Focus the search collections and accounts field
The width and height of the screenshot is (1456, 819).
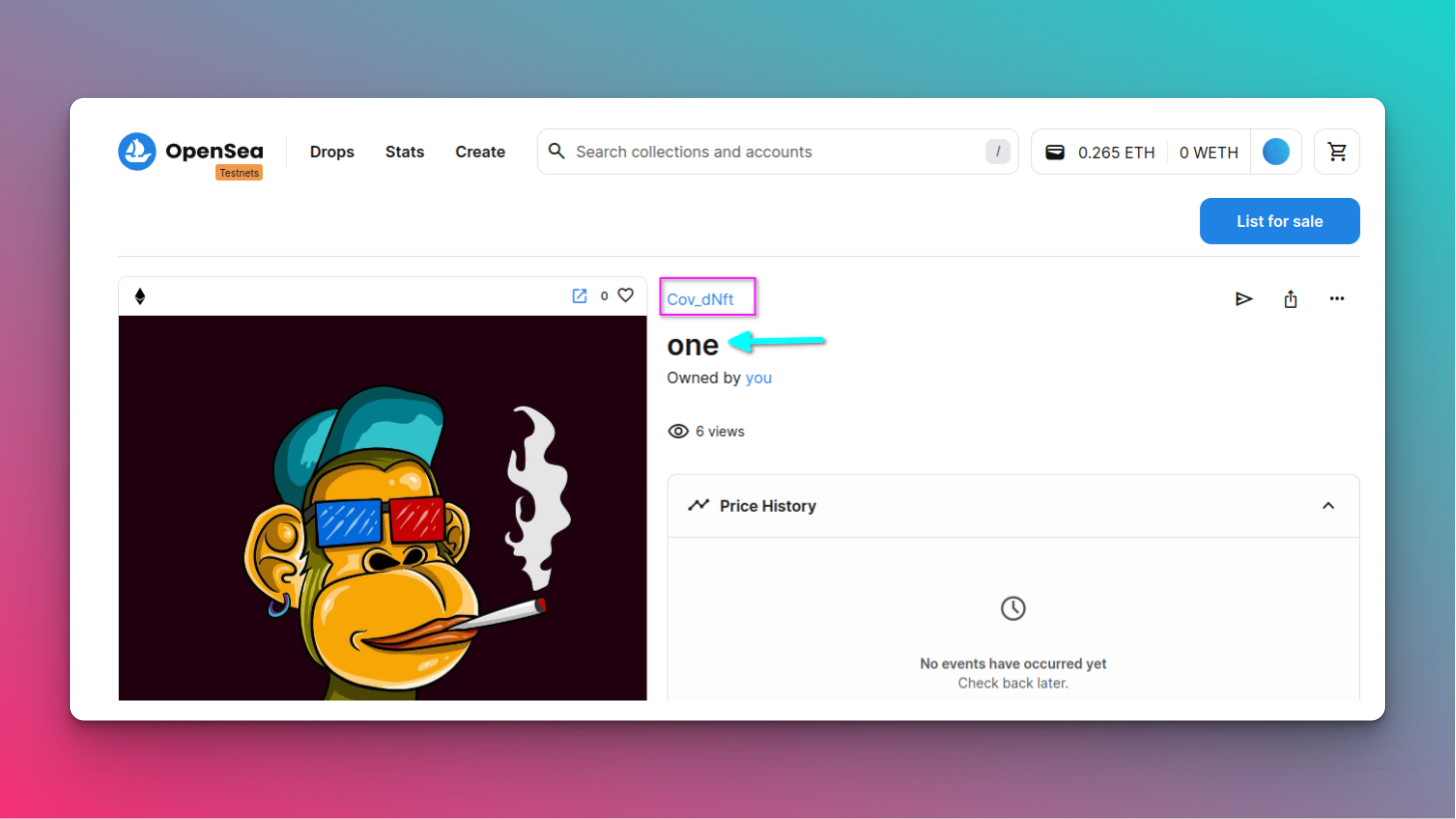pyautogui.click(x=778, y=152)
